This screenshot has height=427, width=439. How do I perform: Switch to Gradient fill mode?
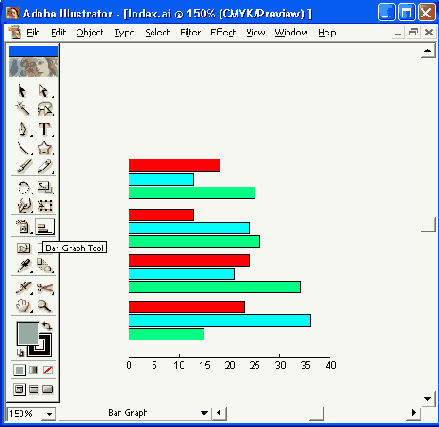[34, 370]
